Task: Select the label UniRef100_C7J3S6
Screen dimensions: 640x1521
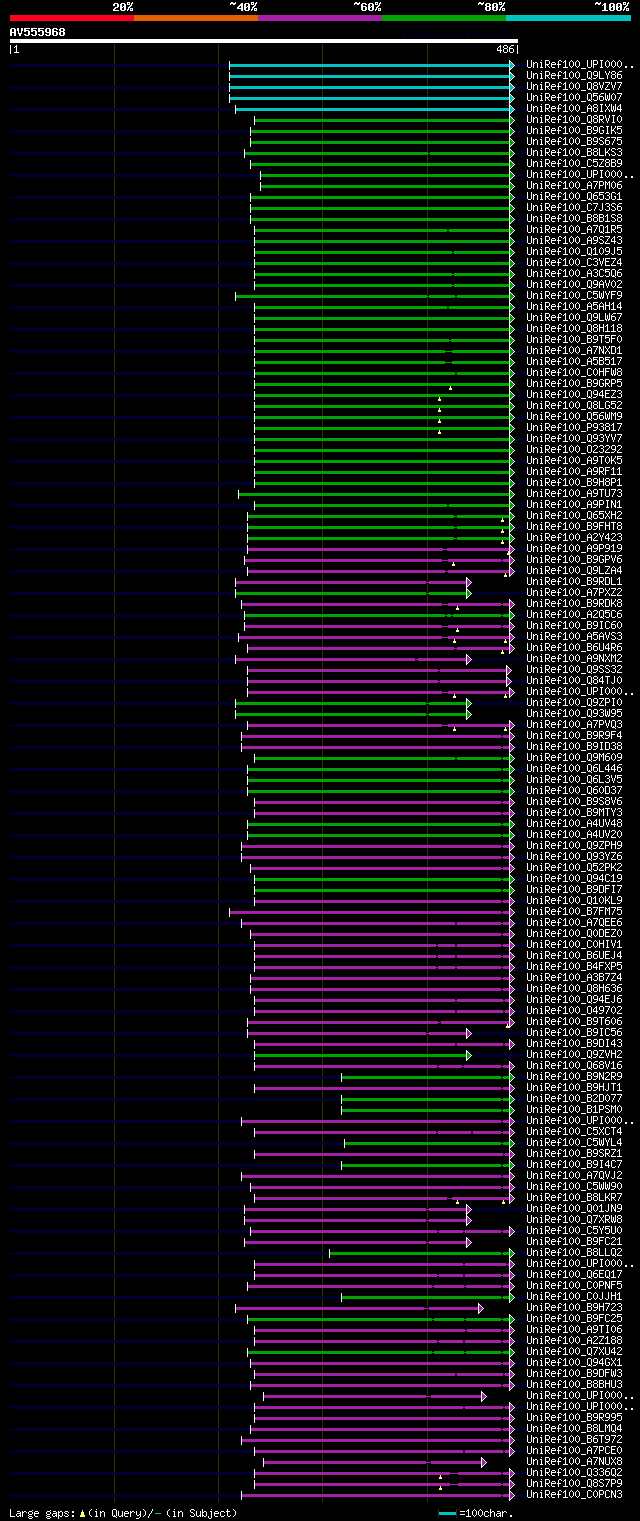Action: pyautogui.click(x=574, y=207)
